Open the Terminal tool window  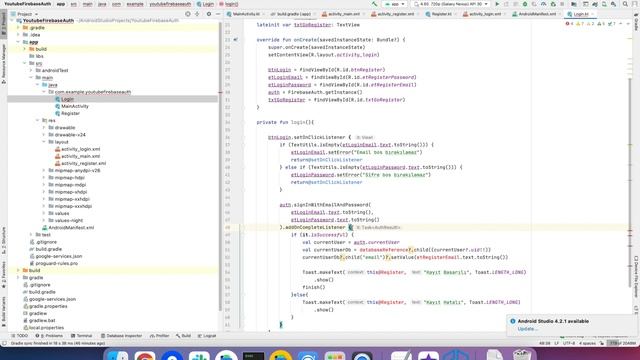coord(81,336)
